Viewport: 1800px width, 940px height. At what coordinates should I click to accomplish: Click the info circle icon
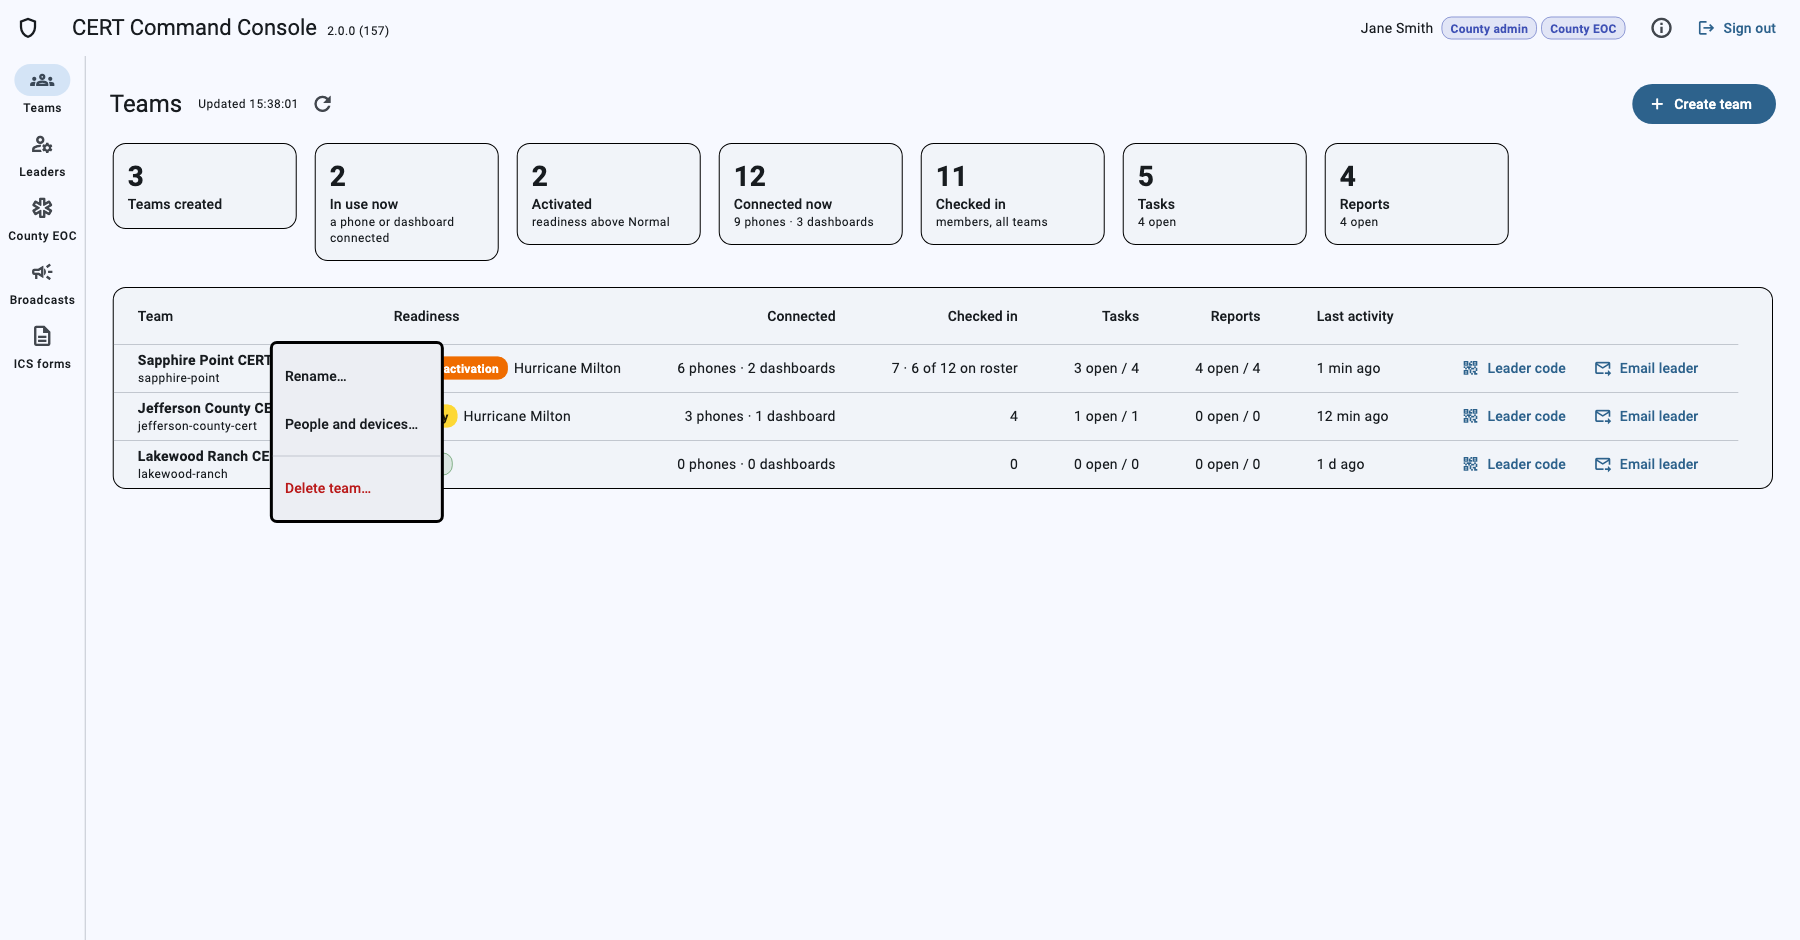[x=1661, y=28]
